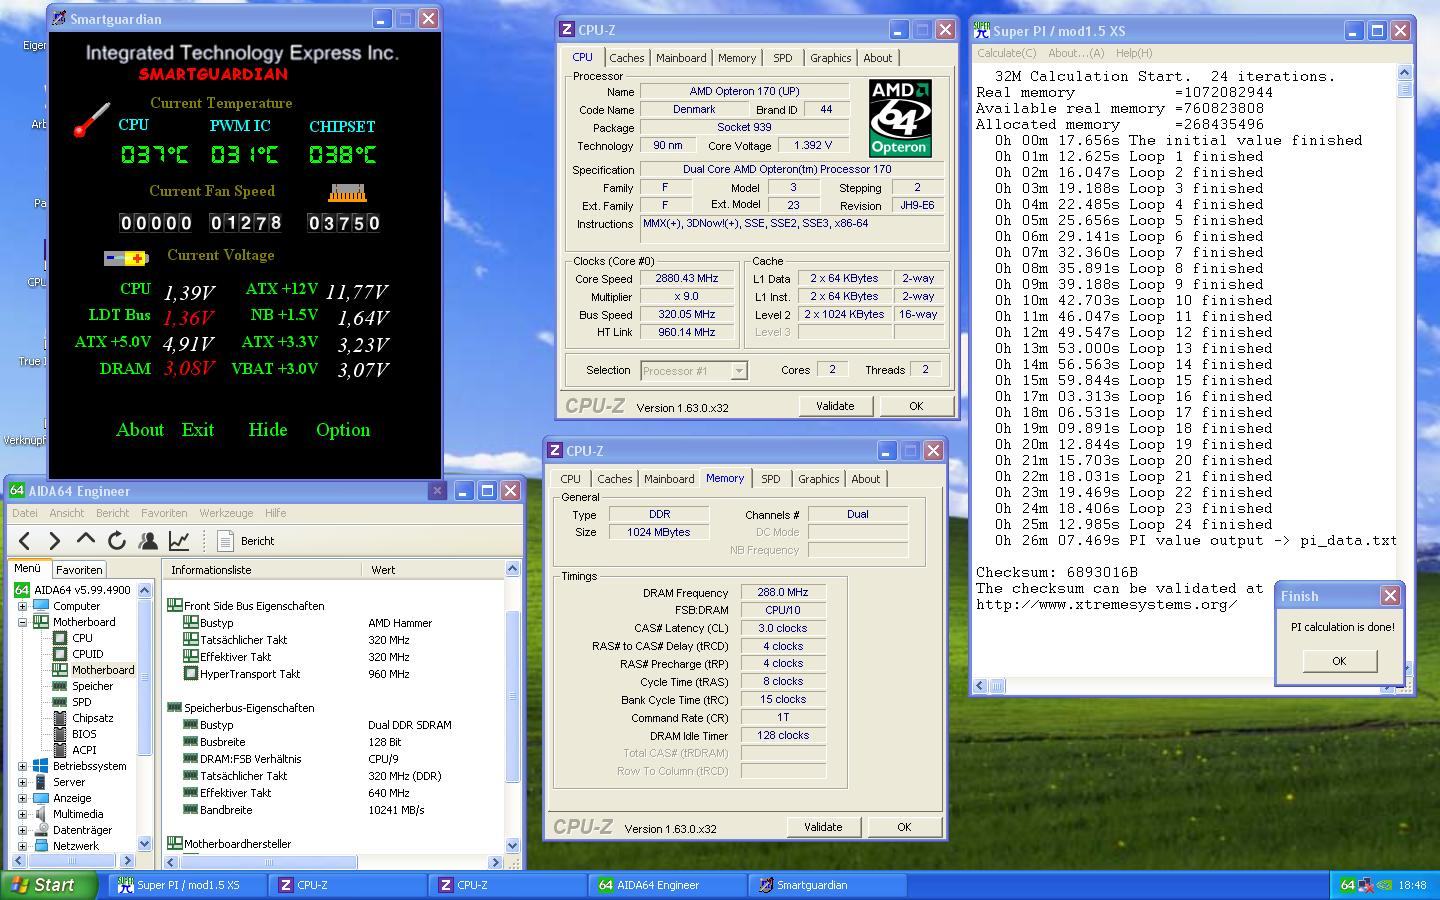Viewport: 1440px width, 900px height.
Task: Refresh the AIDA64 view with the reload icon
Action: (x=117, y=541)
